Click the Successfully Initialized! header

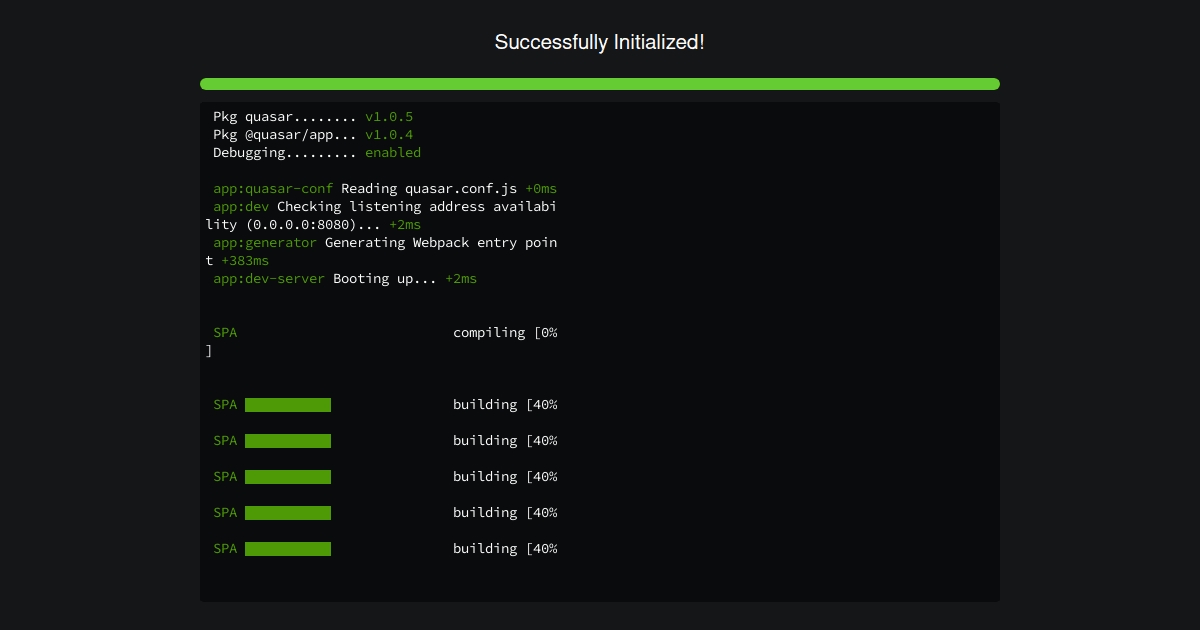tap(599, 42)
